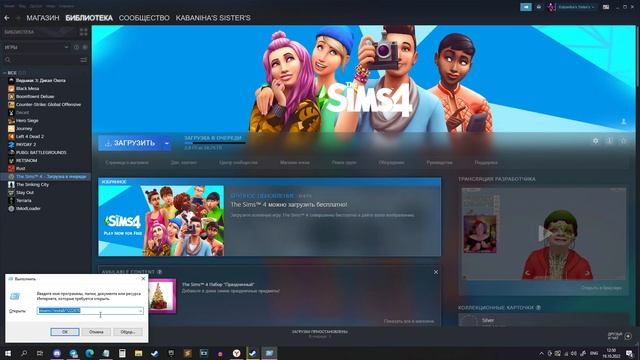
Task: Open the KABANIHA'S SISTER'S profile tab
Action: (213, 18)
